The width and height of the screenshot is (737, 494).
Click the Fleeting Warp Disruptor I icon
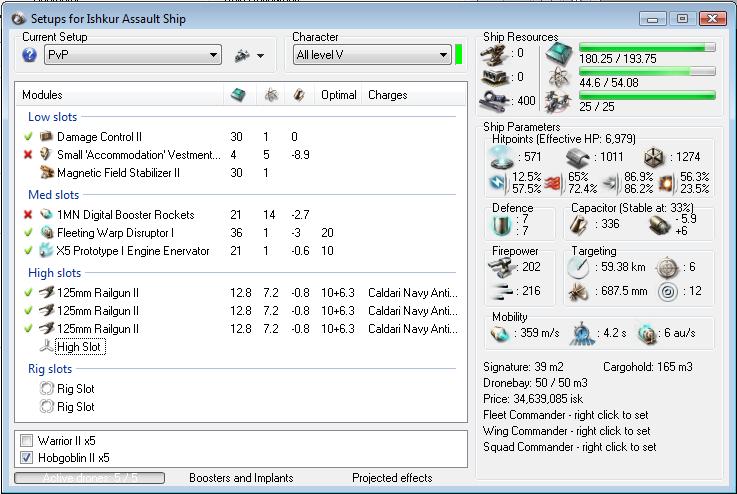tap(46, 232)
